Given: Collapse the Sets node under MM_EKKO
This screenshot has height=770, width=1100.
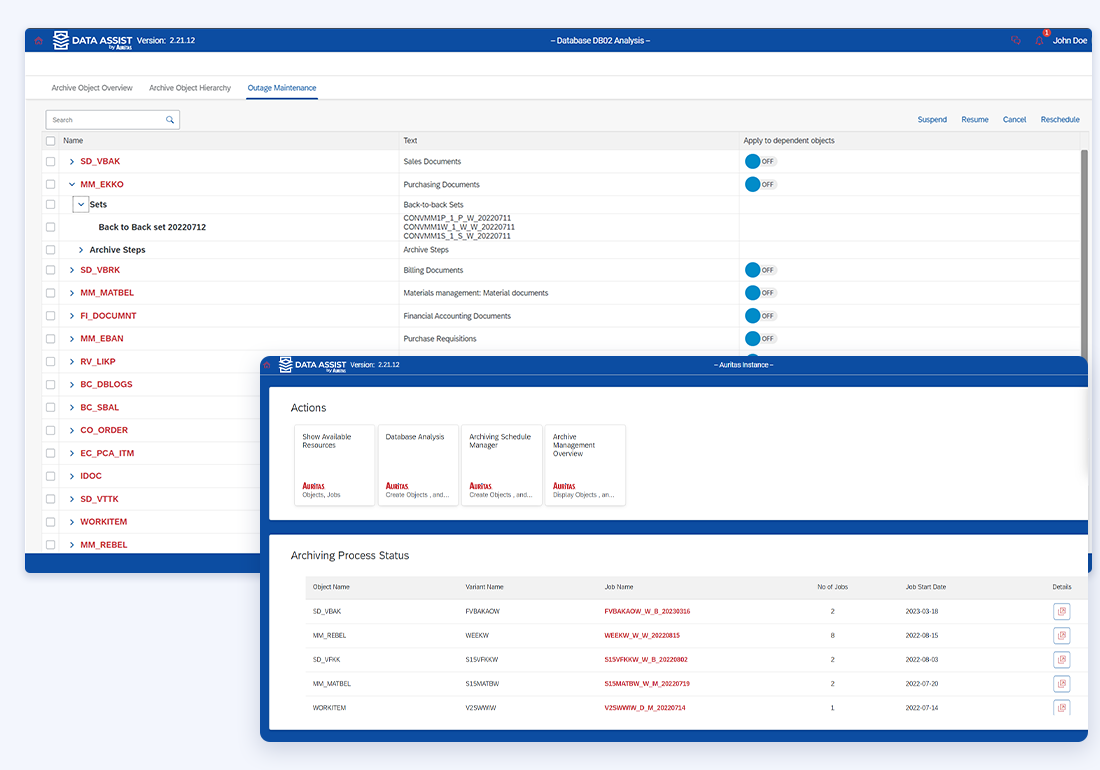Looking at the screenshot, I should coord(81,205).
